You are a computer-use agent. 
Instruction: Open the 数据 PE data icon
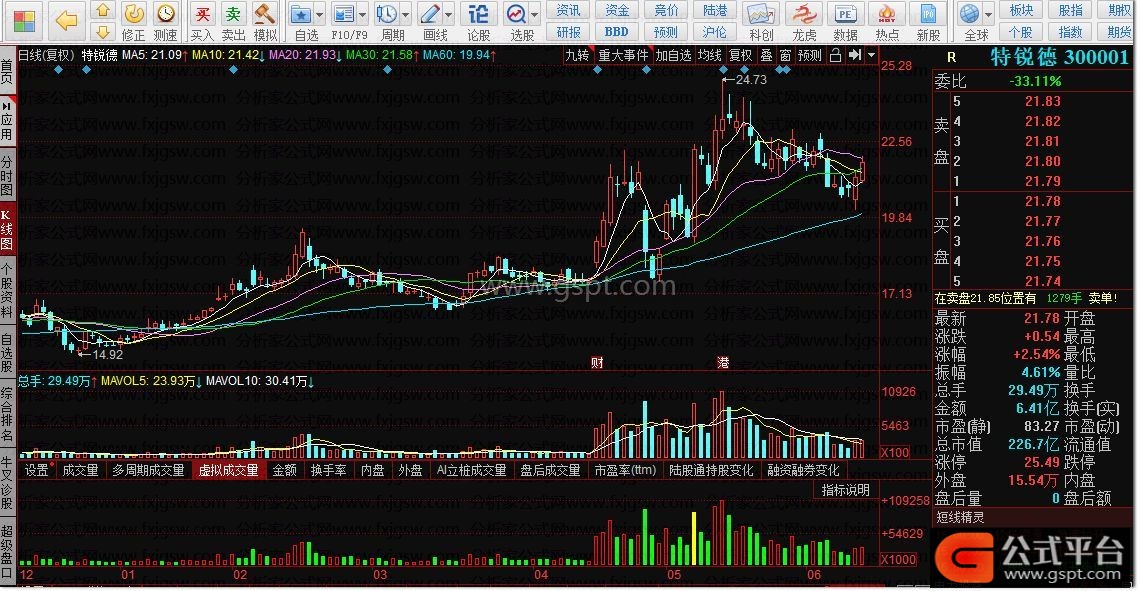[846, 21]
